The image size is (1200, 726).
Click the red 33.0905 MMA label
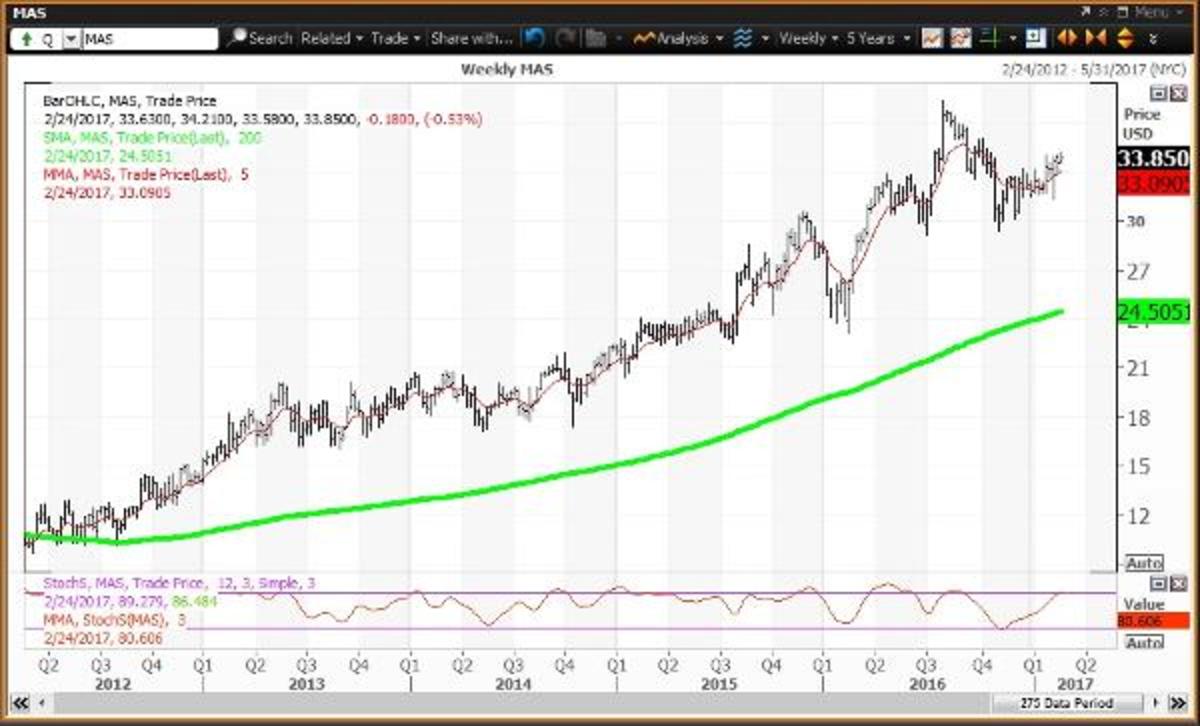pyautogui.click(x=1152, y=184)
